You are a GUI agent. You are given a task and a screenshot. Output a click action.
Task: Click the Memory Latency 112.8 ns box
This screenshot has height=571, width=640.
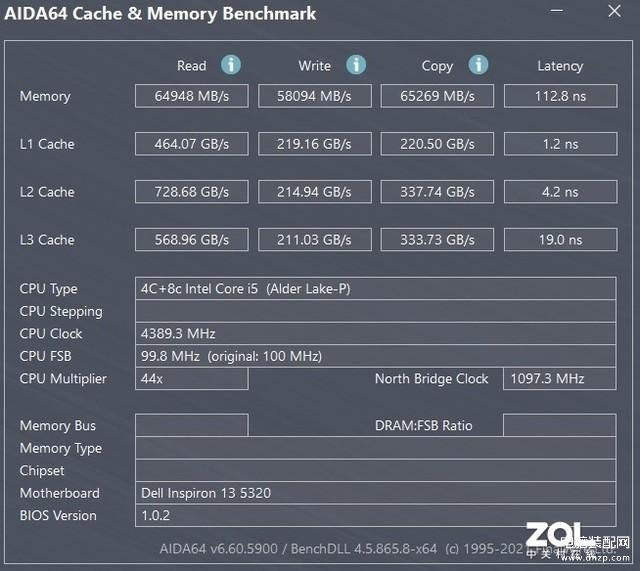tap(560, 96)
